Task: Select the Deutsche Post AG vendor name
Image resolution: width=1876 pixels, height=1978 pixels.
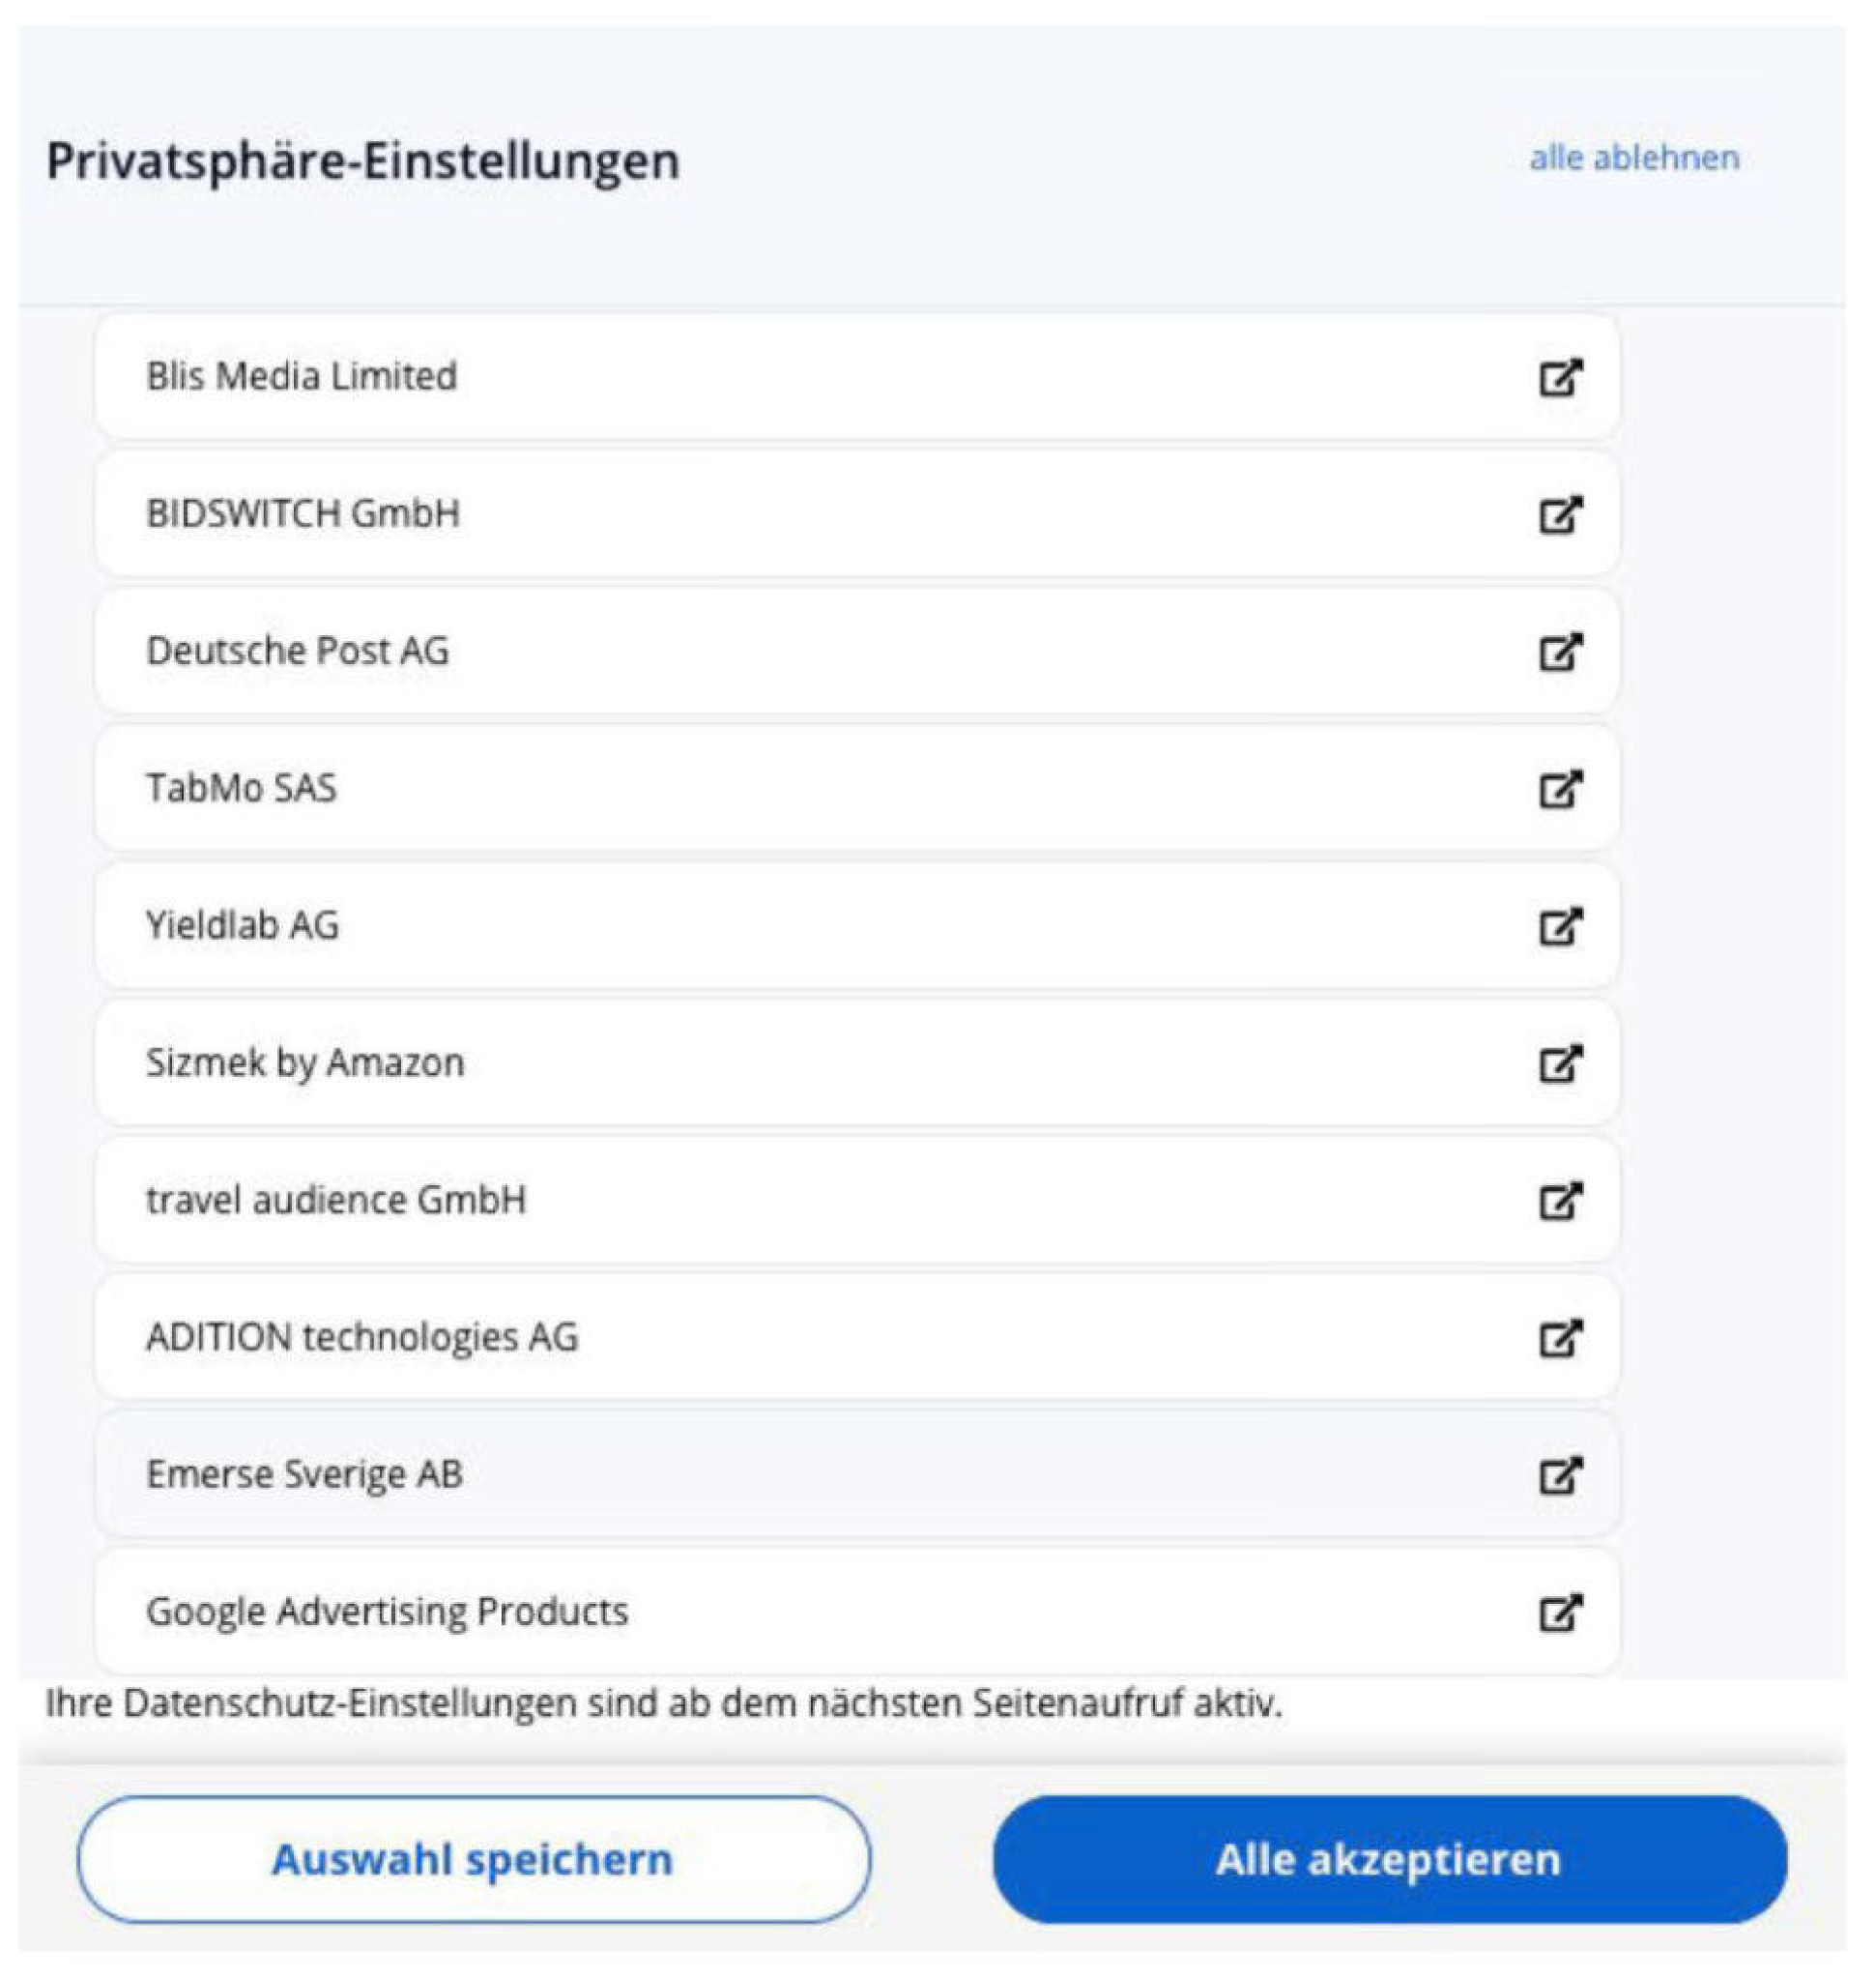Action: [x=297, y=651]
